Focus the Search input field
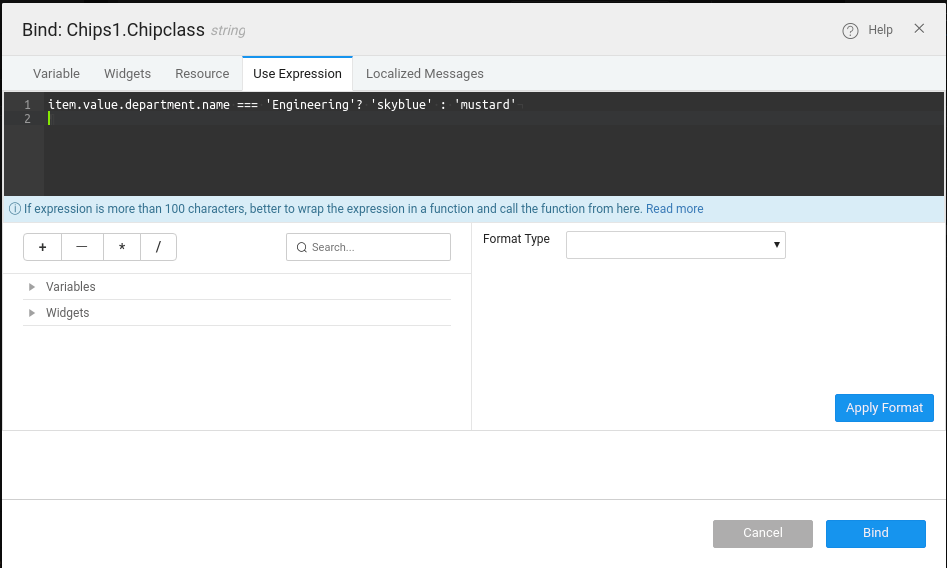Screen dimensions: 947x568 (x=377, y=247)
